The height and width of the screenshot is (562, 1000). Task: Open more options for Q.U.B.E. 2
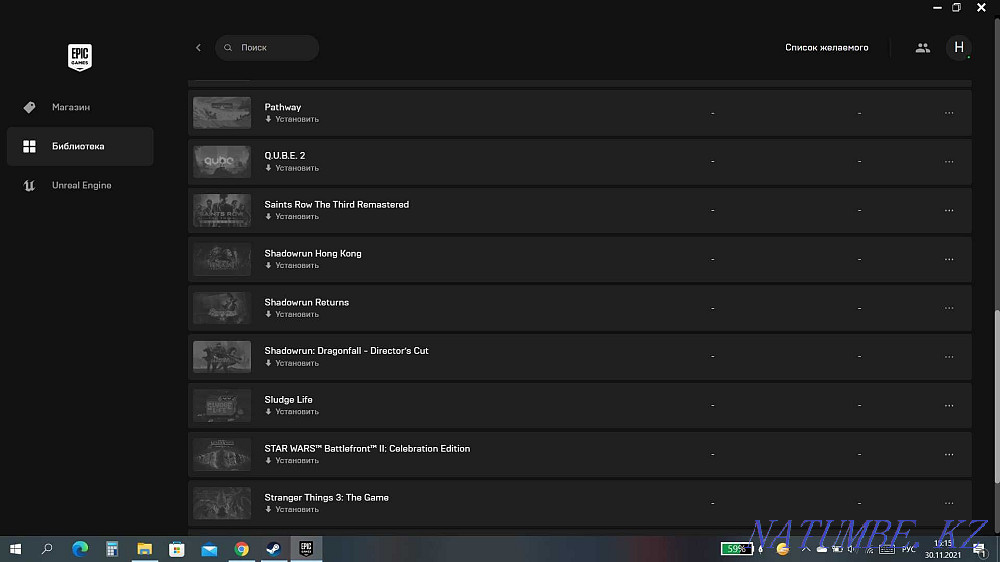click(949, 161)
